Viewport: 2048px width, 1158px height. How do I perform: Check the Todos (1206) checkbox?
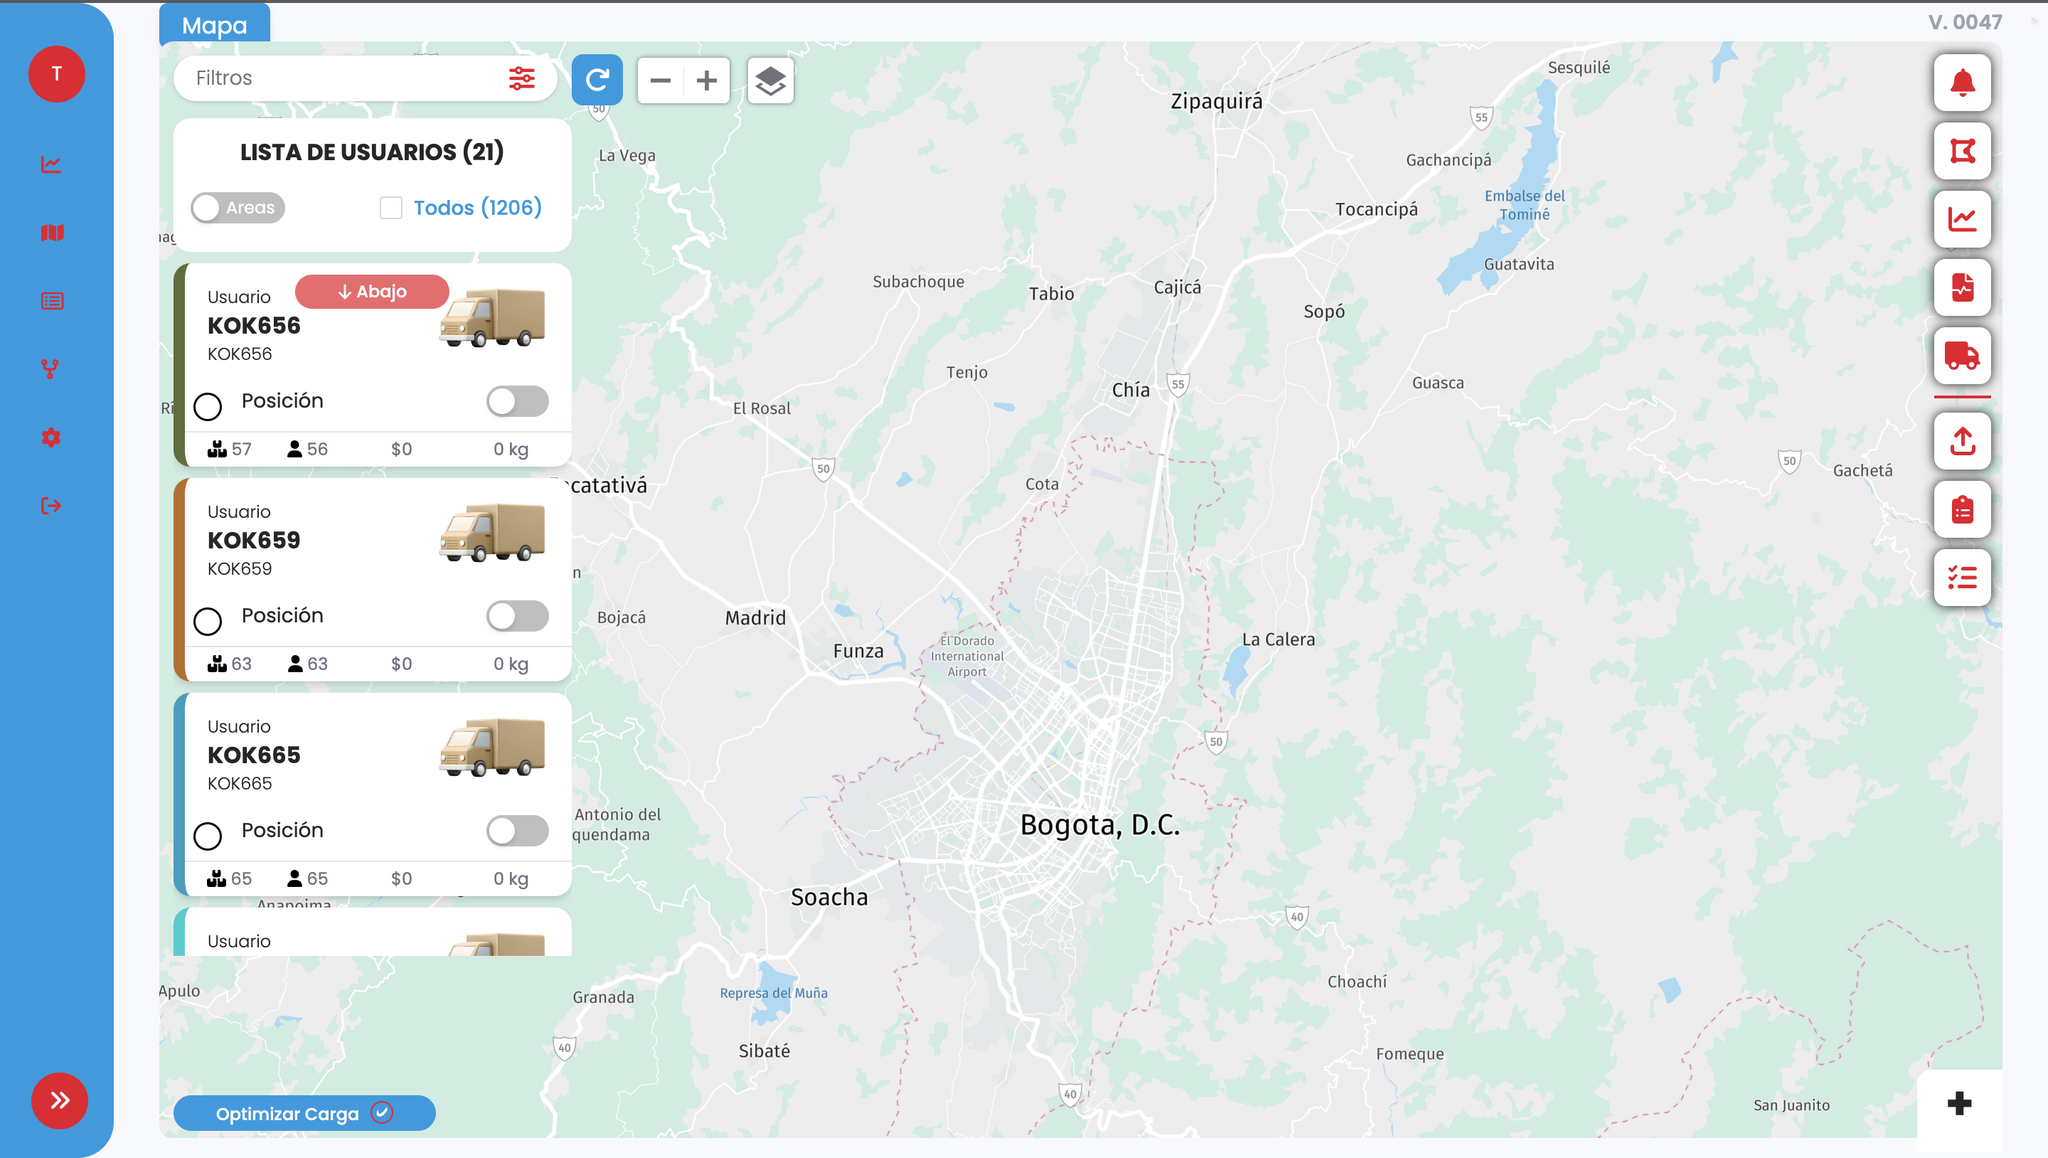[x=391, y=207]
